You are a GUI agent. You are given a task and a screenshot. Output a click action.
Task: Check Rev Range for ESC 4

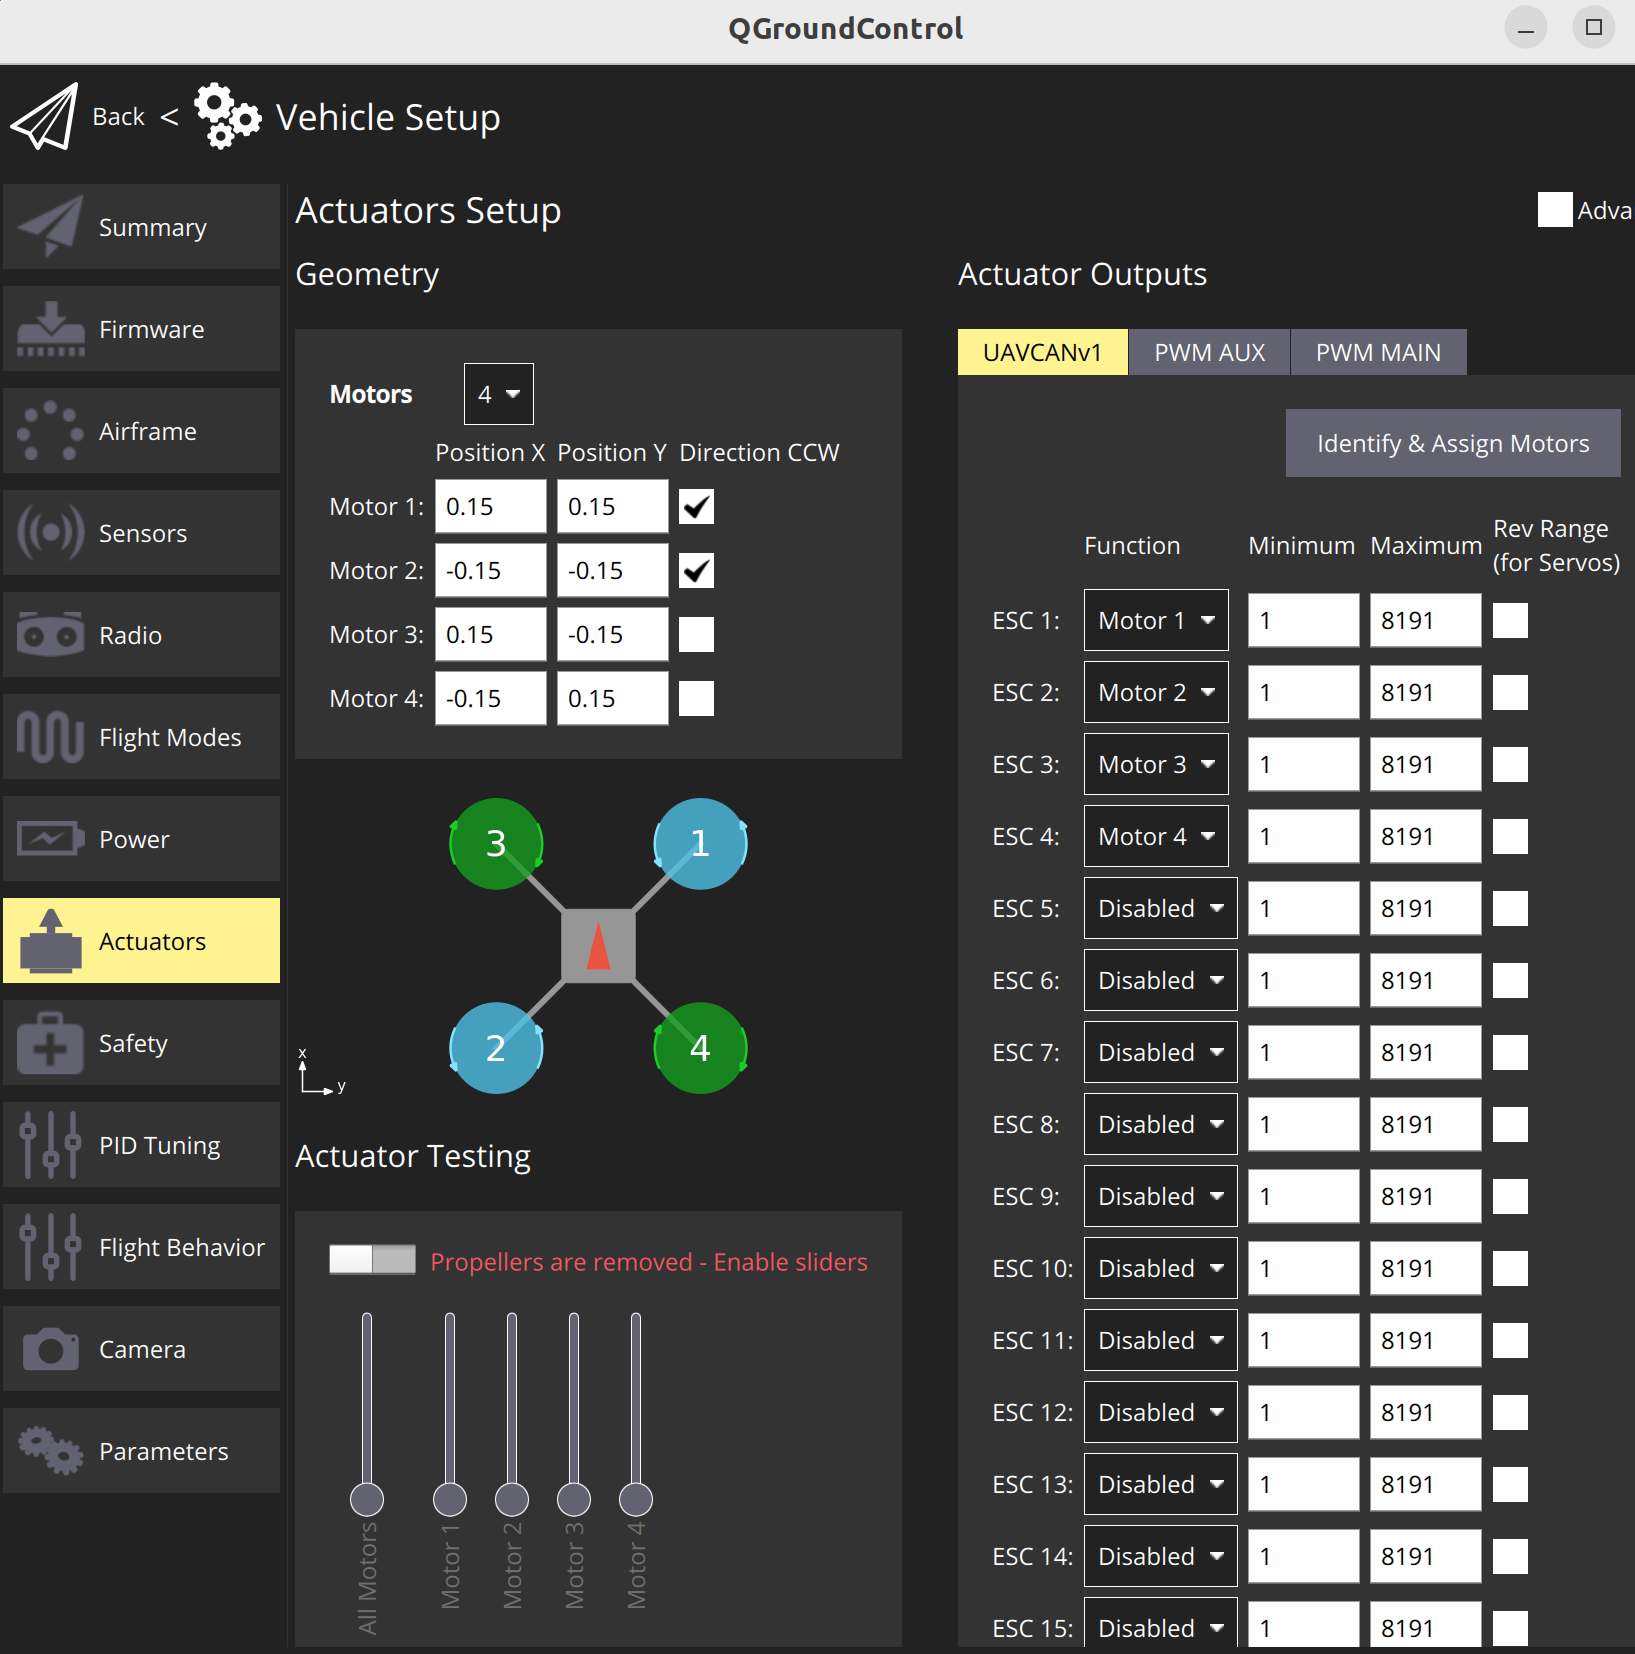coord(1511,837)
